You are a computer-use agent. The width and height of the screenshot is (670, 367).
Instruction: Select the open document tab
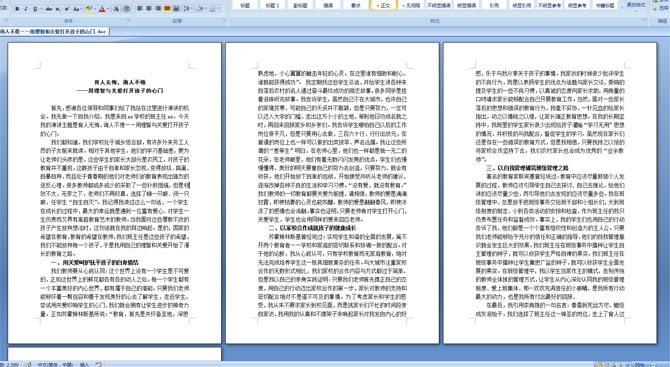tap(54, 32)
